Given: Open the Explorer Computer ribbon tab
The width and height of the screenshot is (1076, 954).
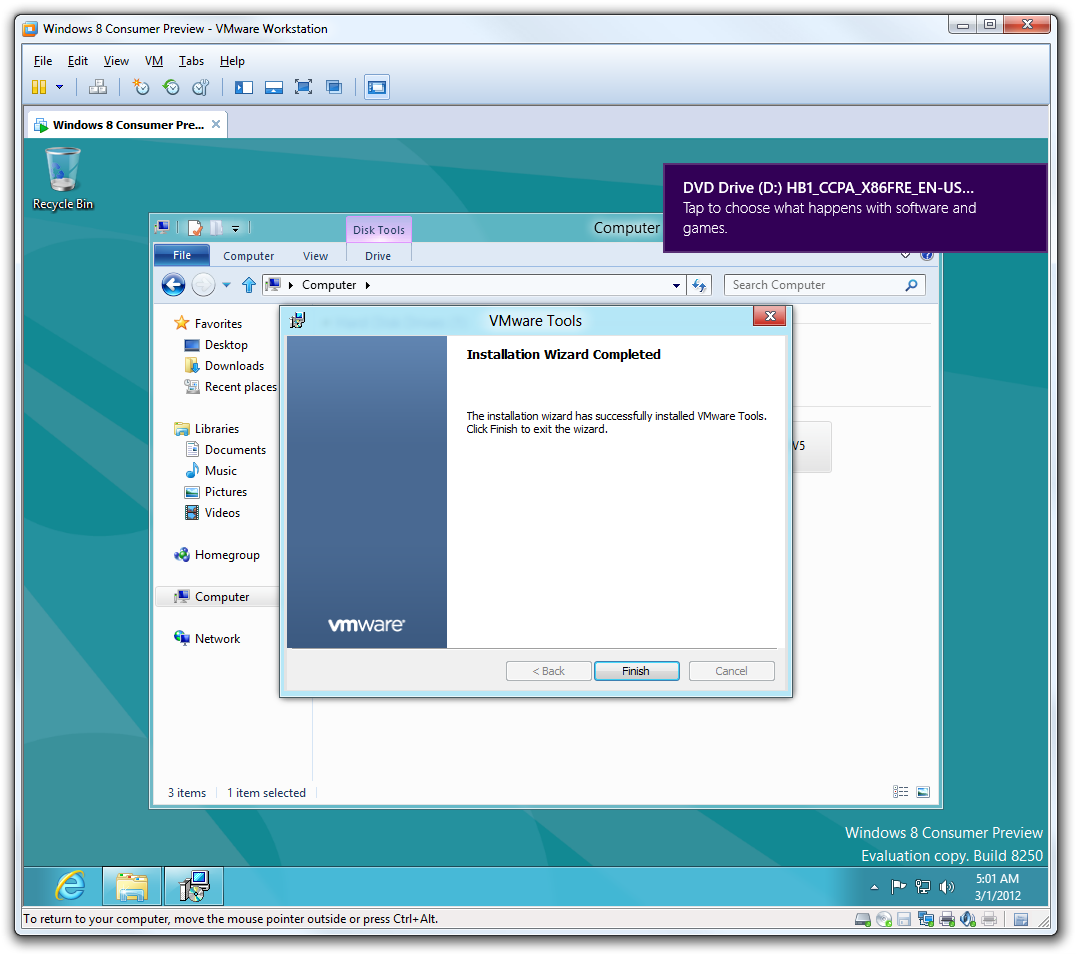Looking at the screenshot, I should (248, 256).
